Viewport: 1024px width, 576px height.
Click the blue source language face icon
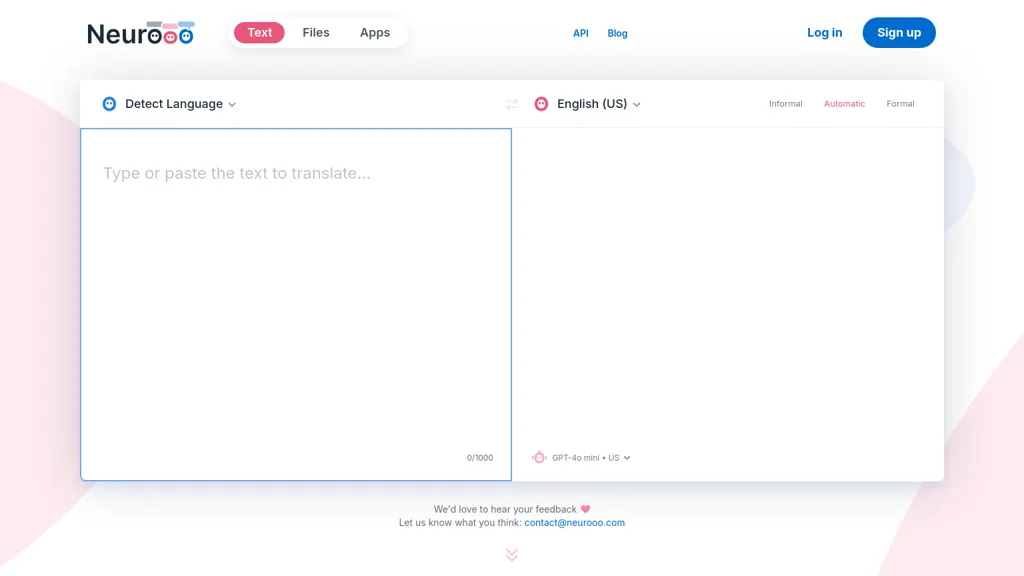pyautogui.click(x=109, y=104)
